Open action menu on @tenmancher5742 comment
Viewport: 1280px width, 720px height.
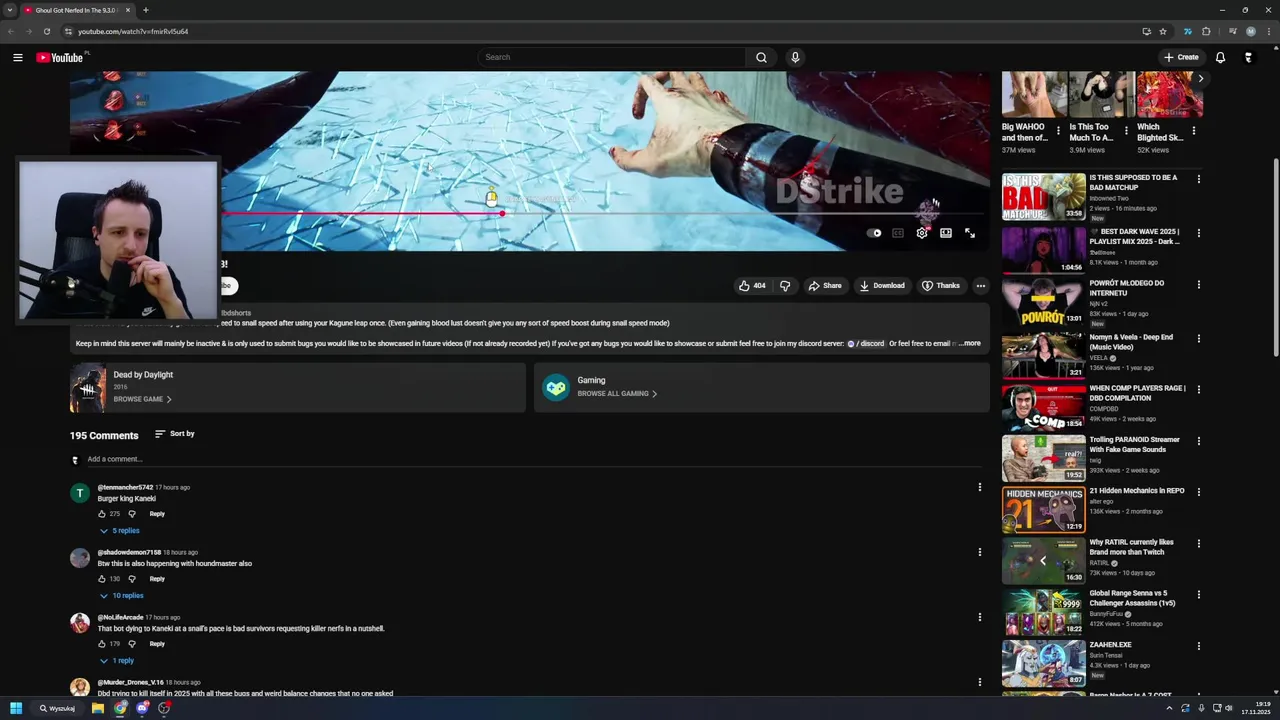point(979,487)
